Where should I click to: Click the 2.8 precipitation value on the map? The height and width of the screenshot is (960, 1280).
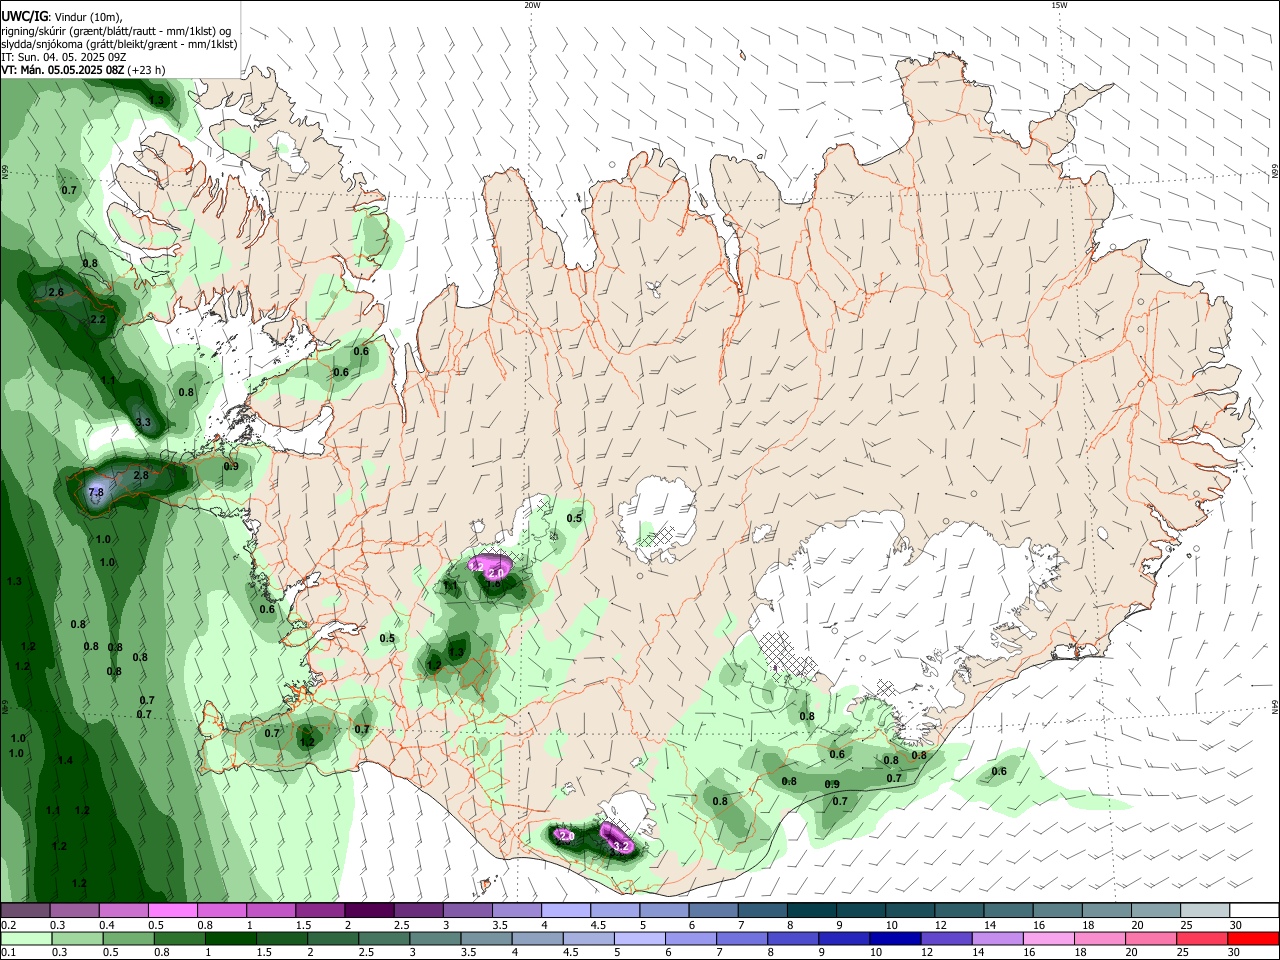click(141, 476)
